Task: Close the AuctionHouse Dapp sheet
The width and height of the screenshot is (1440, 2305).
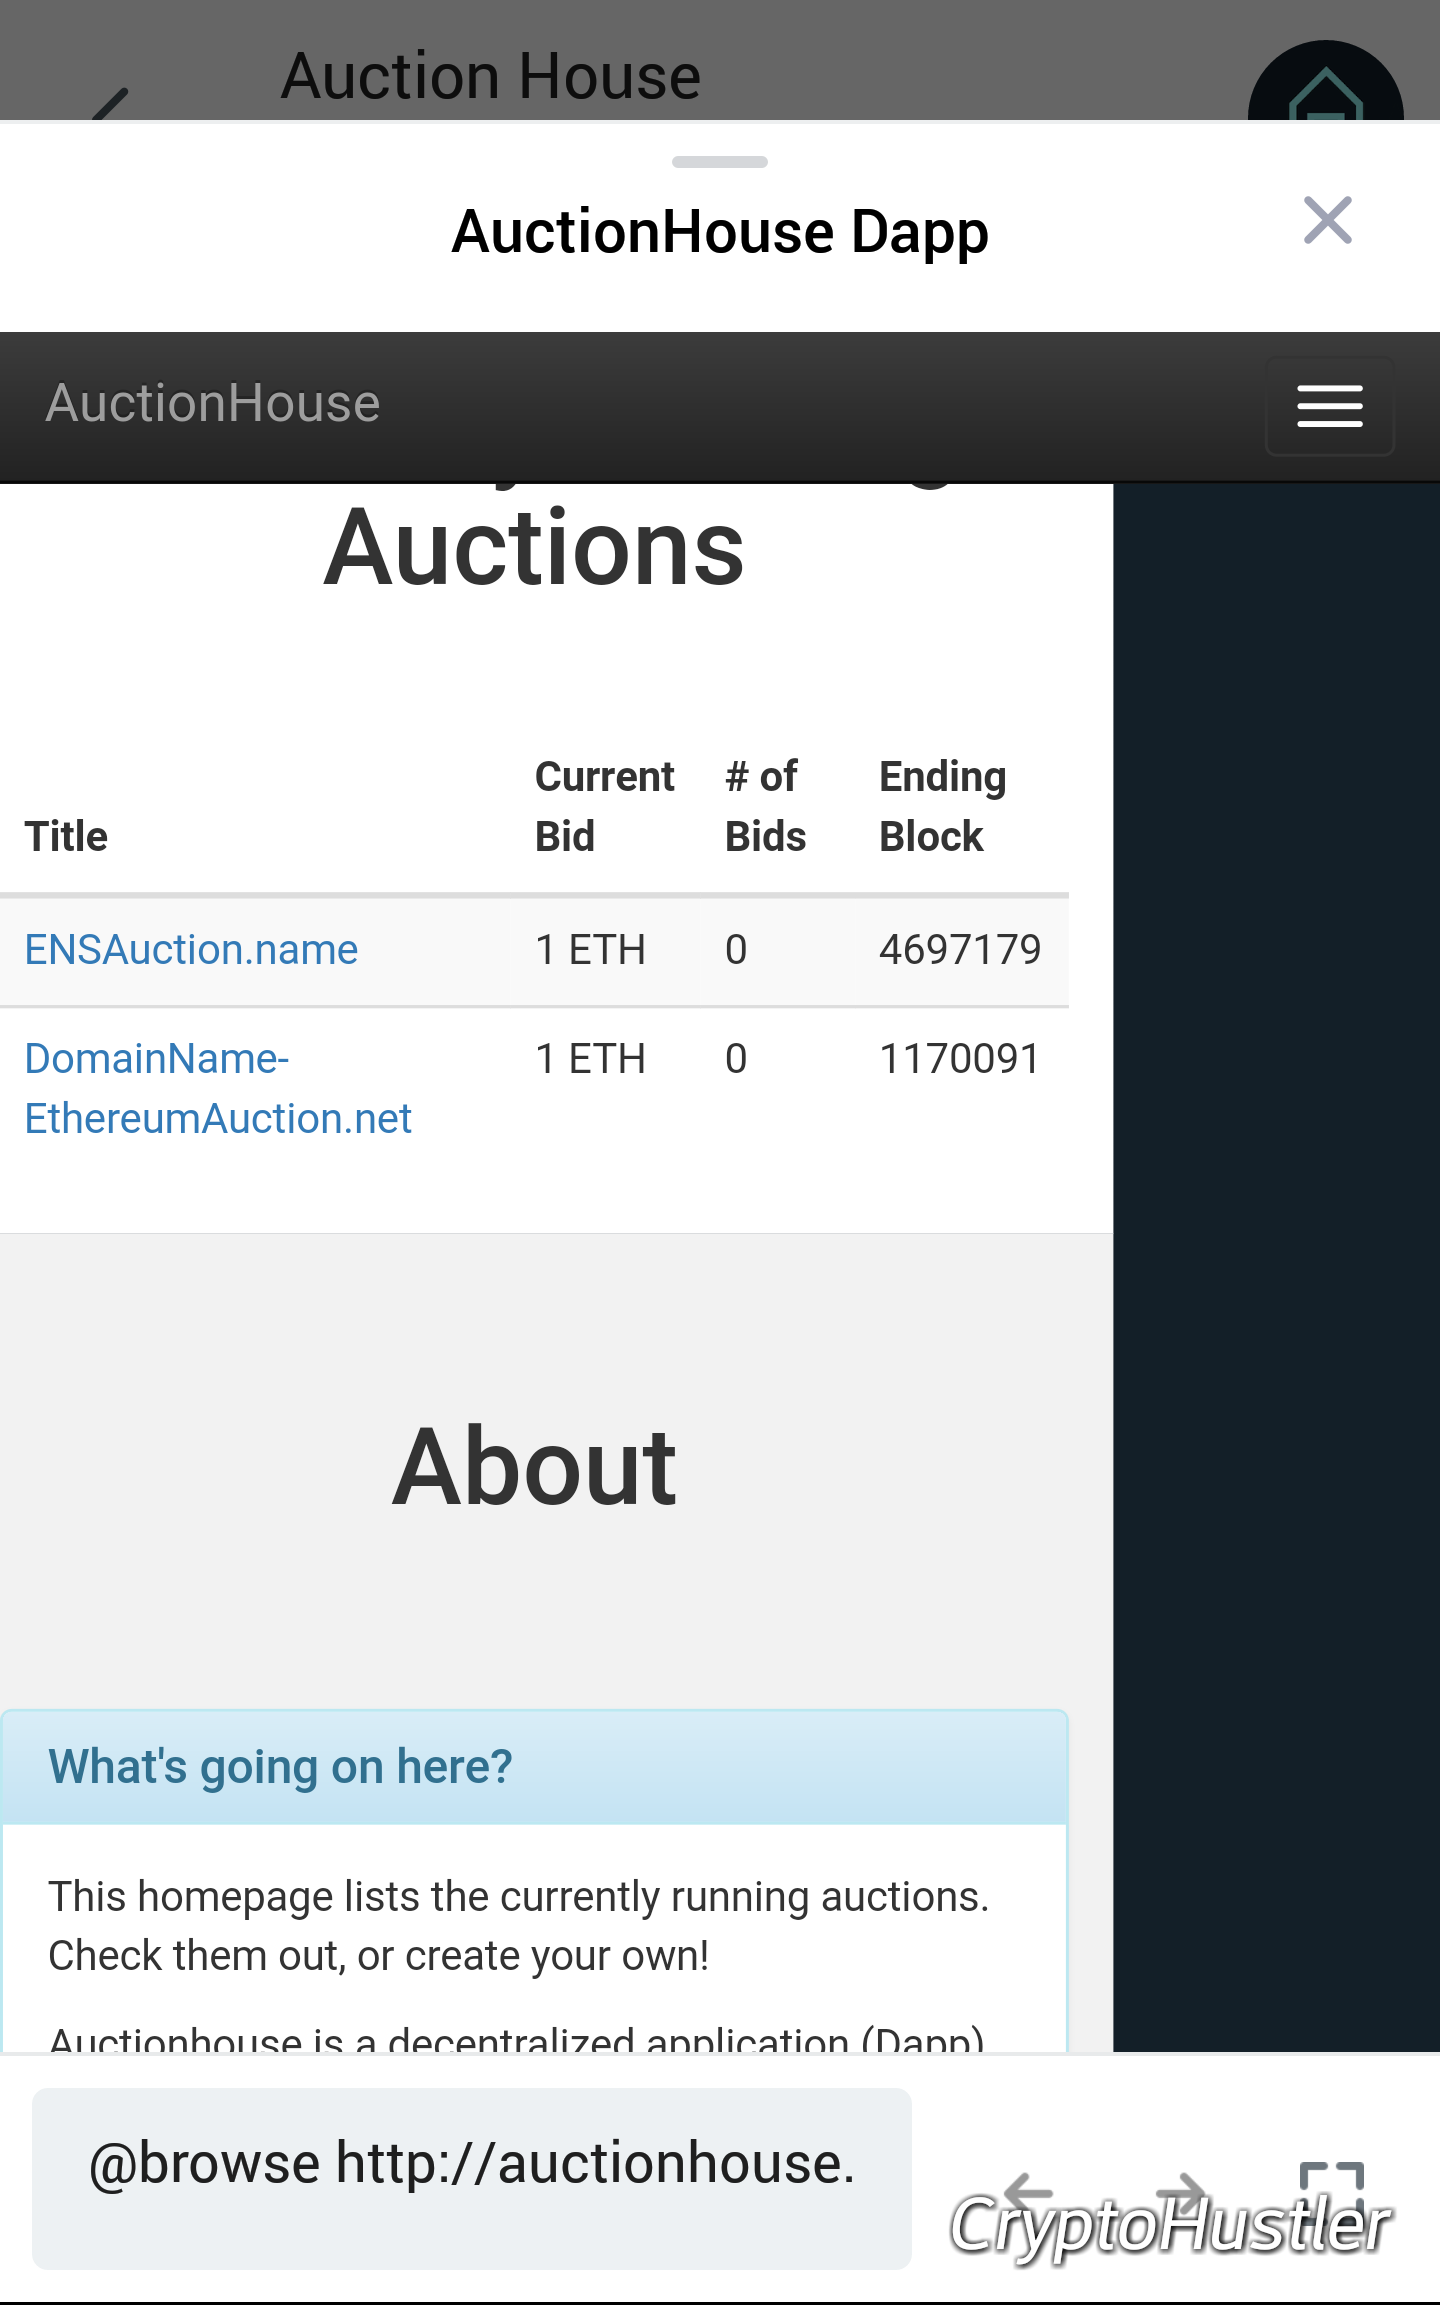Action: tap(1327, 221)
